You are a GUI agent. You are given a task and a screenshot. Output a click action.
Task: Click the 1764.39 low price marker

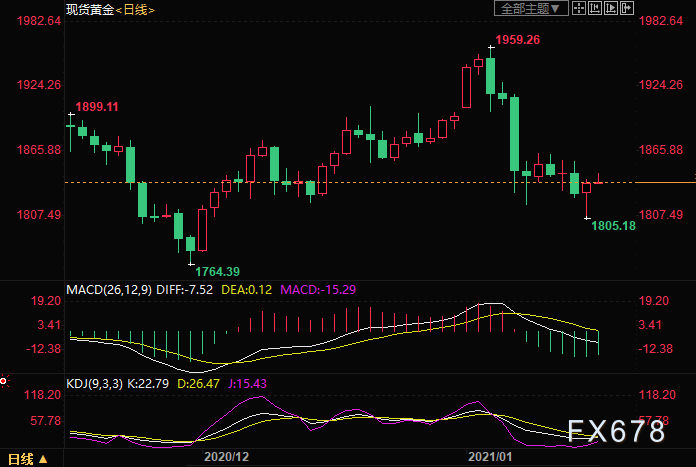click(218, 272)
